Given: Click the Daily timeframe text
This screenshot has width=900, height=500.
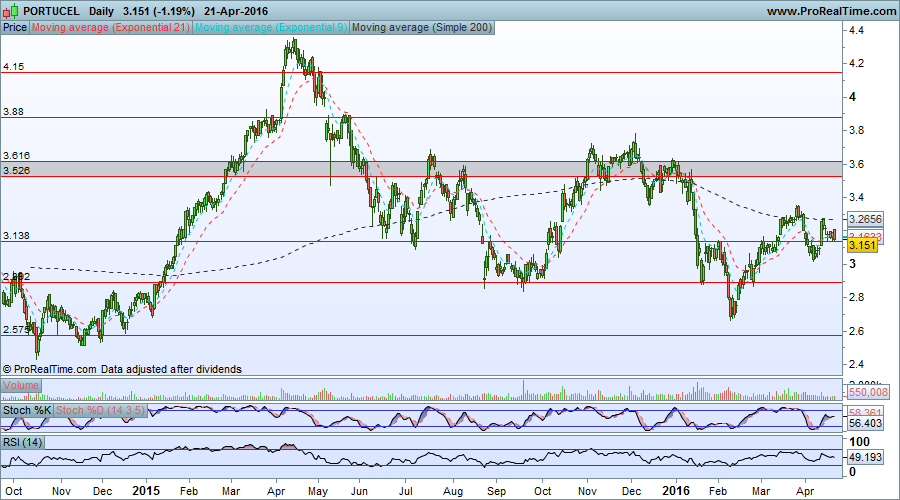Looking at the screenshot, I should tap(101, 11).
